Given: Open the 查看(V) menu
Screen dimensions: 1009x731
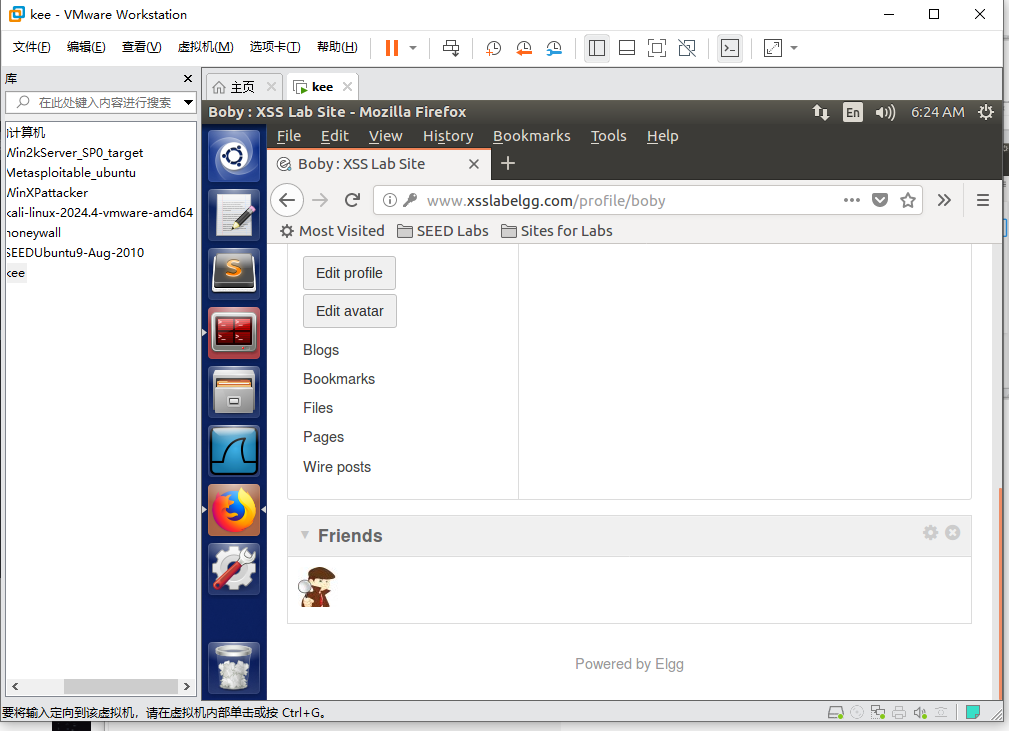Looking at the screenshot, I should [141, 46].
